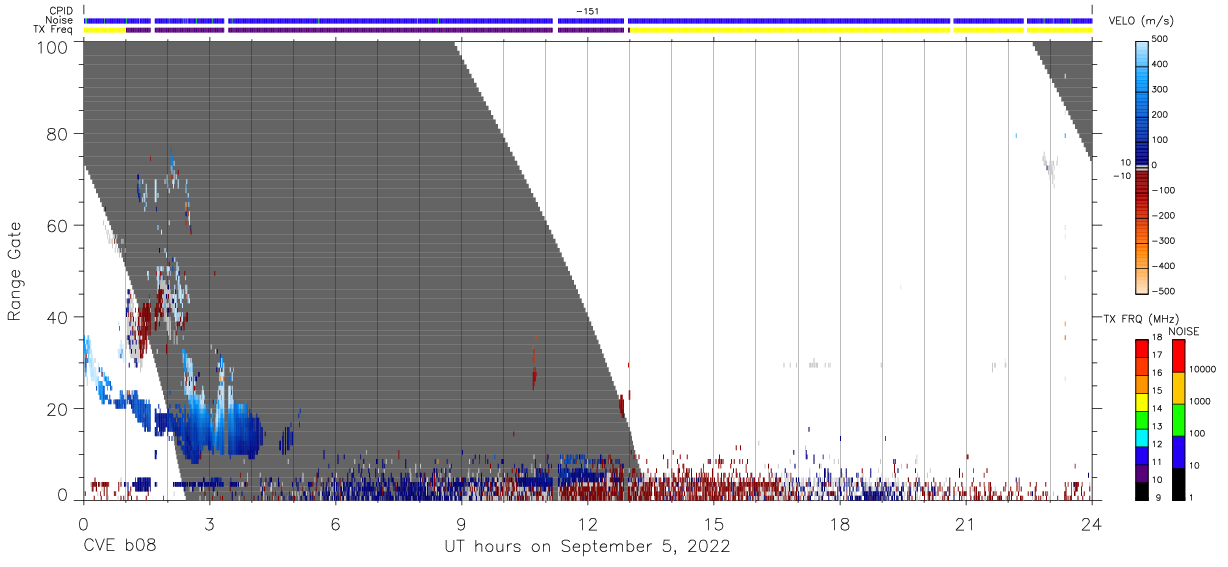
Task: Click the '100' tick on the Range Gate axis
Action: click(x=51, y=46)
